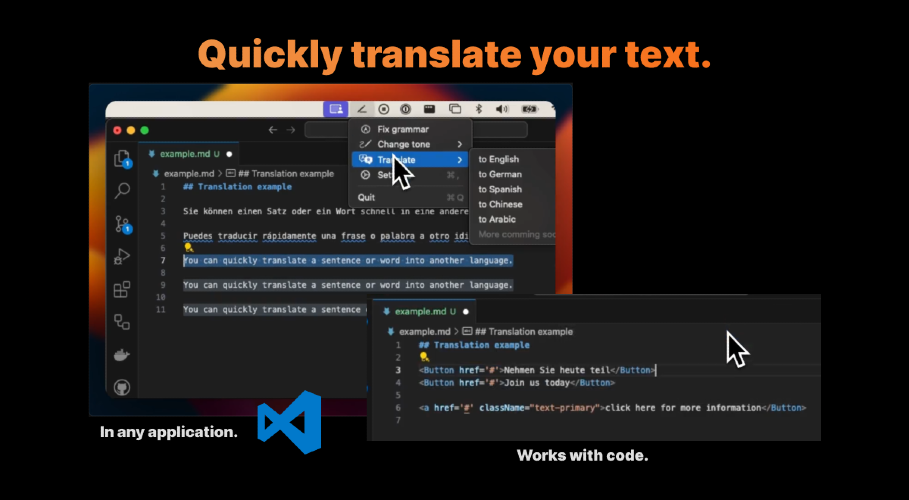This screenshot has width=909, height=500.
Task: Click the greyed "More comming soon" submenu entry
Action: point(517,234)
